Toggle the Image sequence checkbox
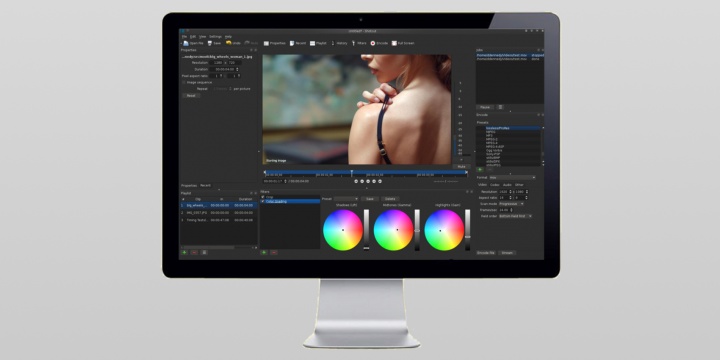 tap(184, 83)
